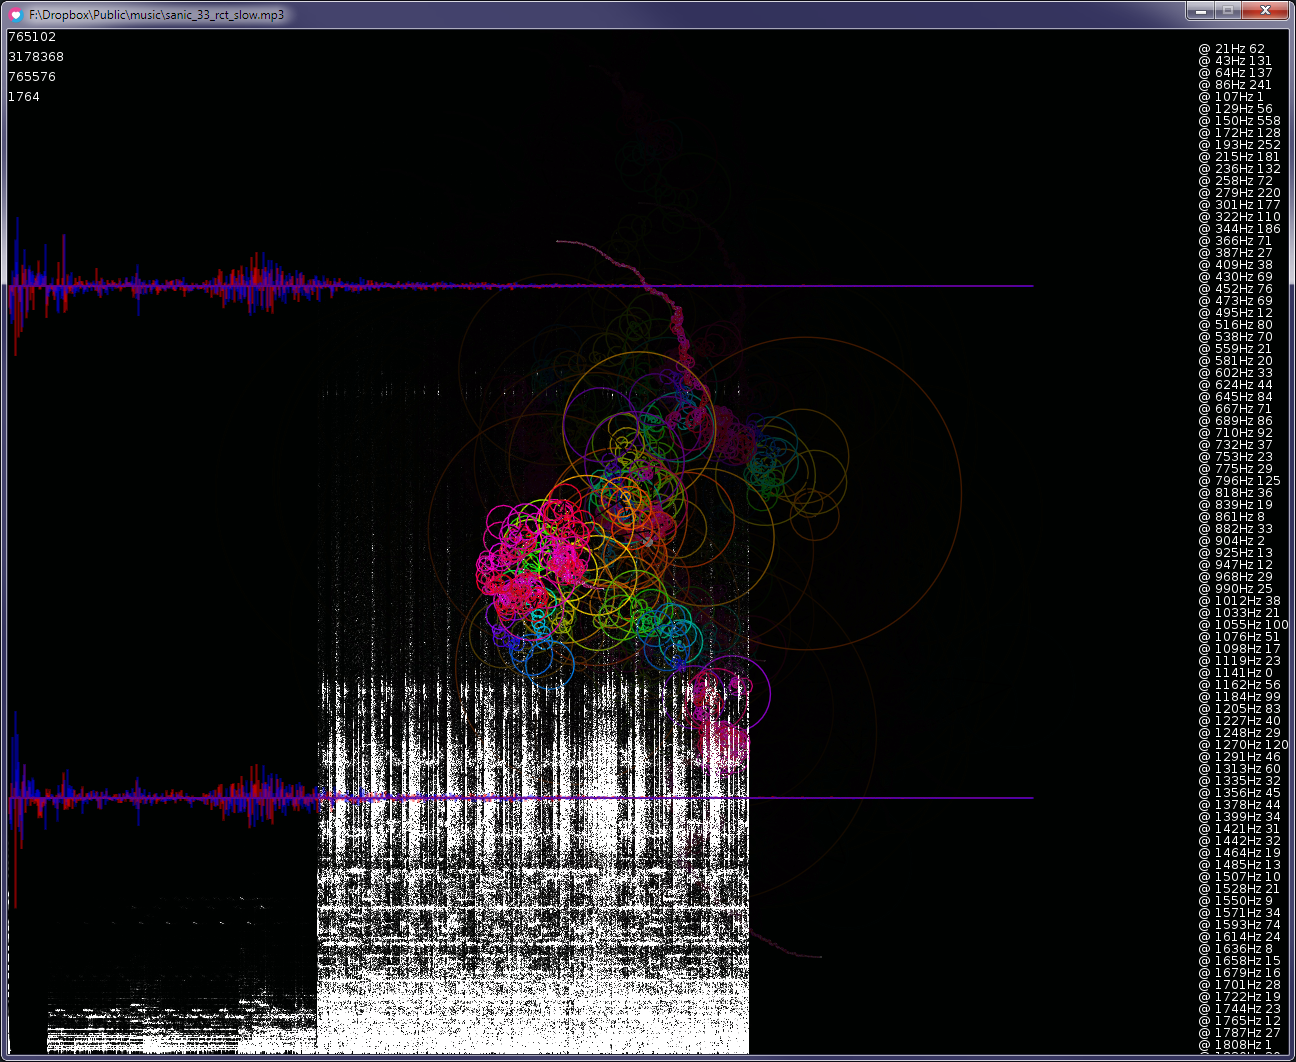Viewport: 1296px width, 1062px height.
Task: Click the '@ 301Hz 177' frequency entry
Action: tap(1240, 205)
